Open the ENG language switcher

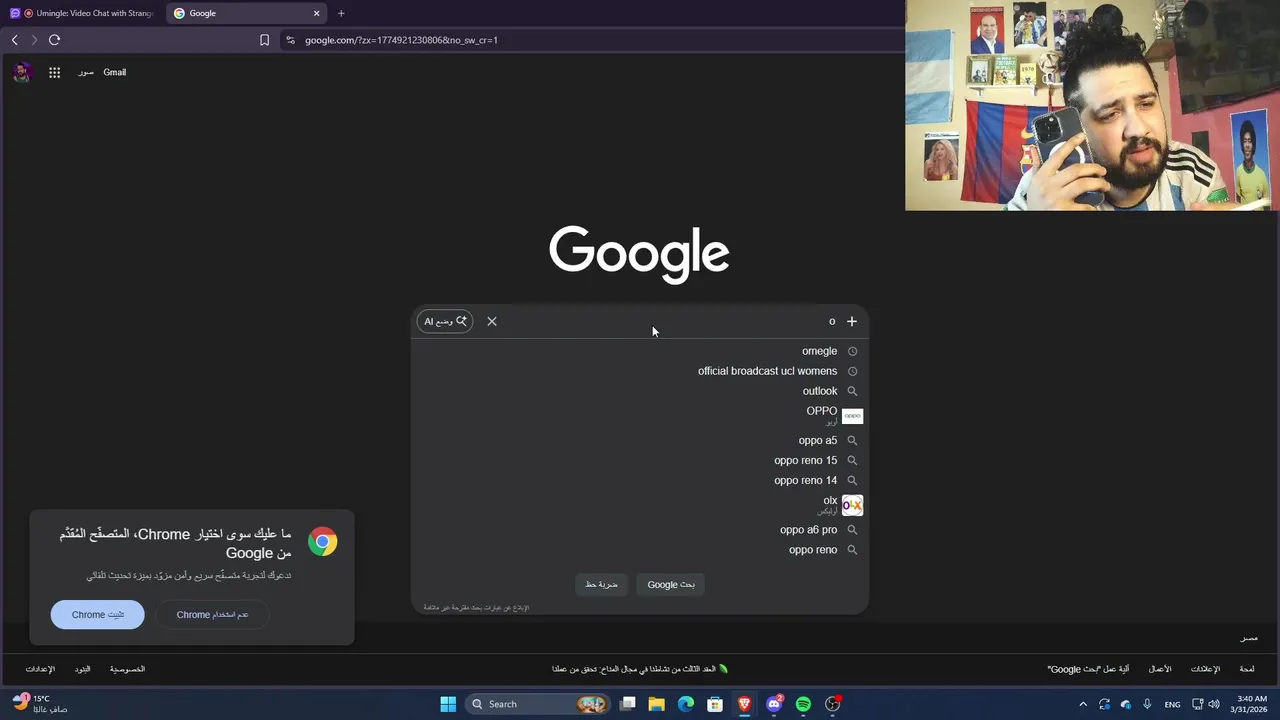[x=1172, y=704]
